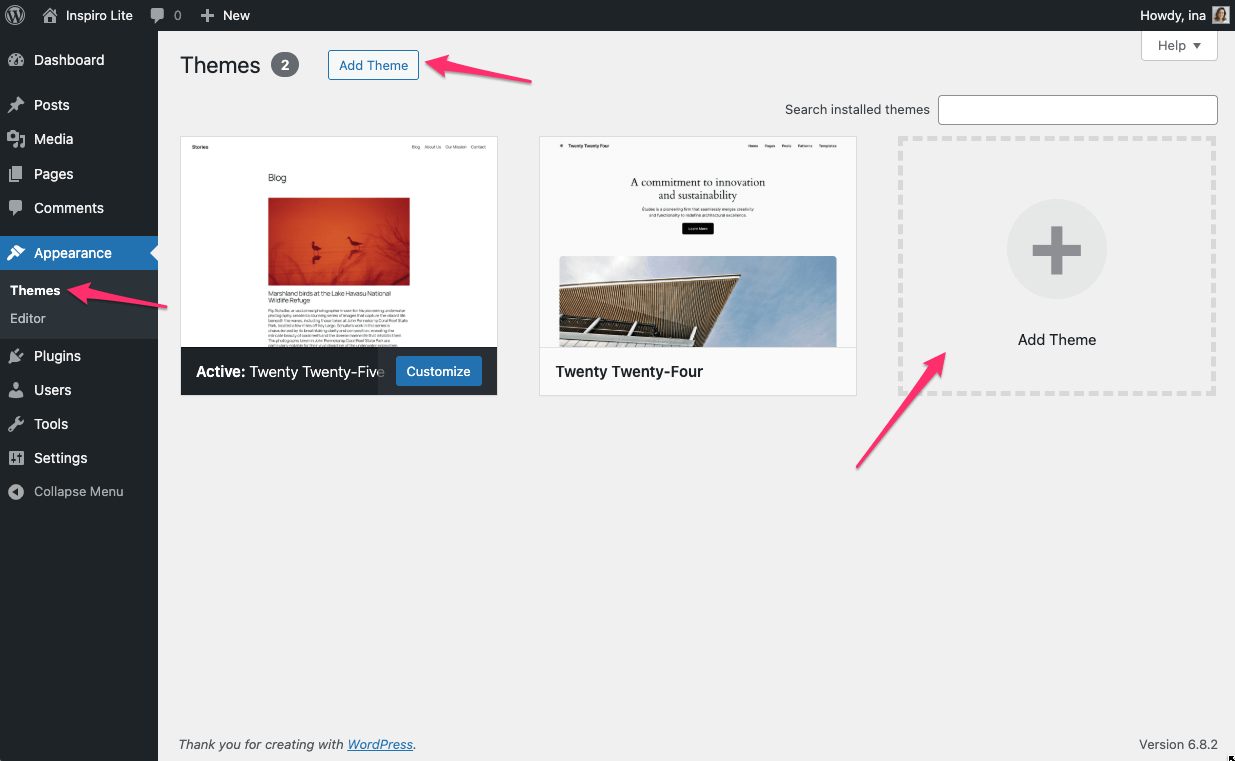Click the Tools wrench icon in sidebar
This screenshot has height=761, width=1235.
[x=16, y=424]
